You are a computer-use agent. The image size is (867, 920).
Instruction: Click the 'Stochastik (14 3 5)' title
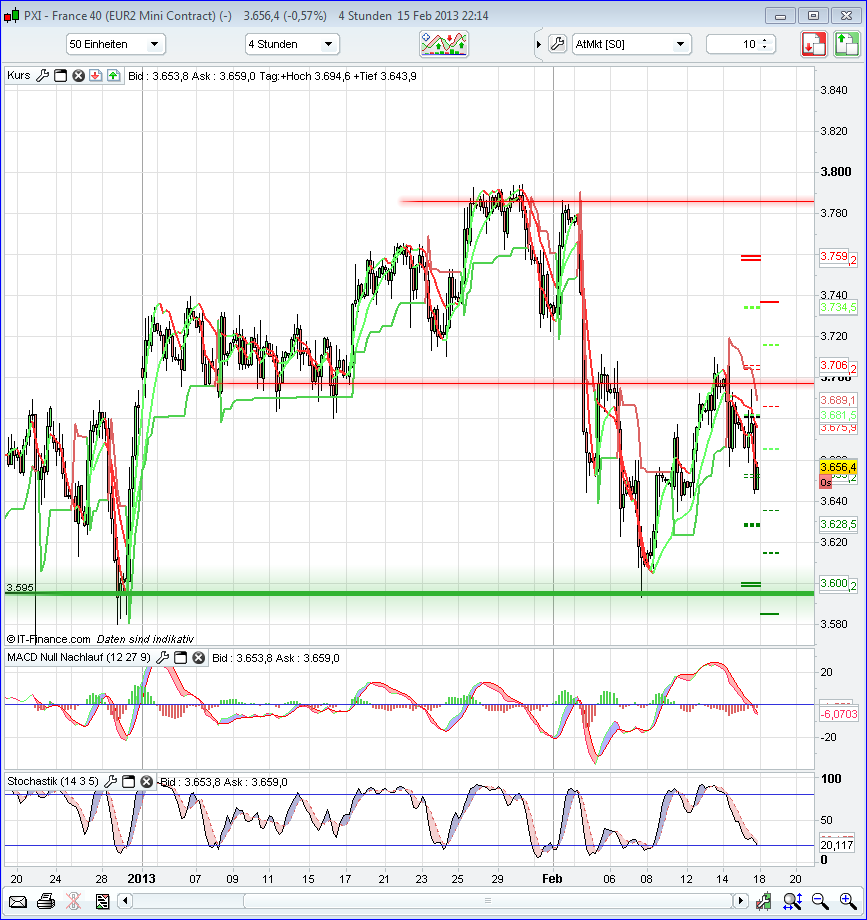point(53,781)
